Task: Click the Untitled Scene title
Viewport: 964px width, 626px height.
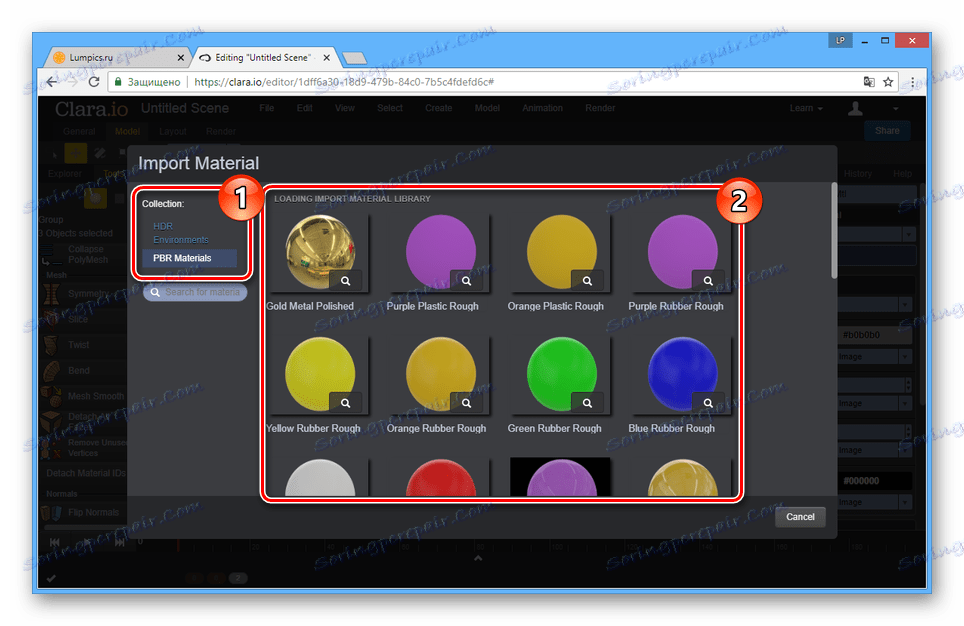Action: click(x=184, y=108)
